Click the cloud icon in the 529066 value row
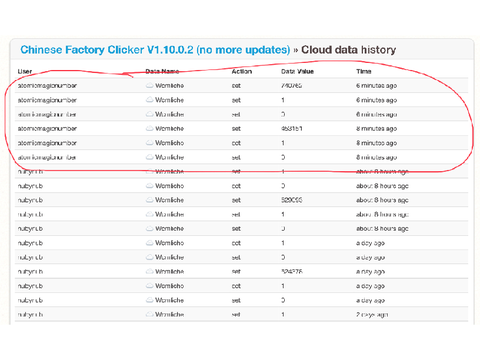 tap(150, 200)
